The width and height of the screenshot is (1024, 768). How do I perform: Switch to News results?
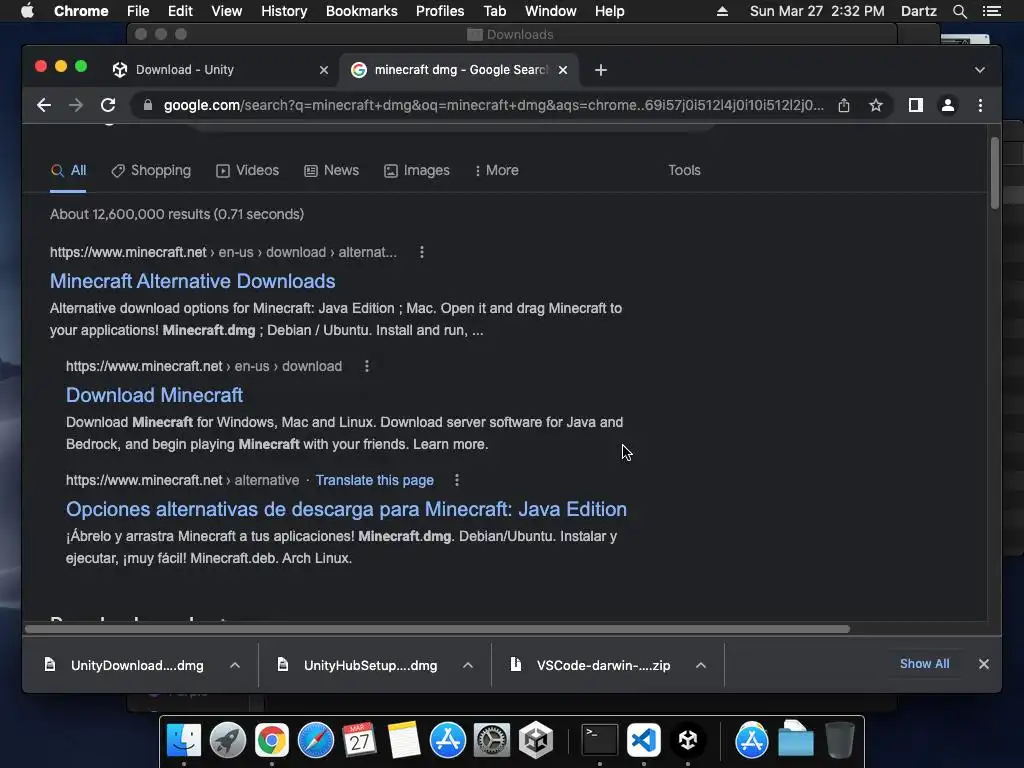pyautogui.click(x=332, y=170)
